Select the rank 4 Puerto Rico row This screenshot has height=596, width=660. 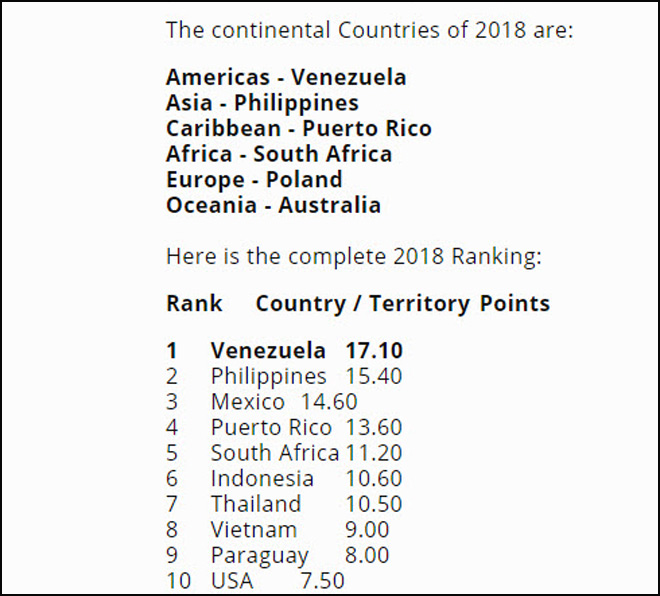pyautogui.click(x=285, y=428)
